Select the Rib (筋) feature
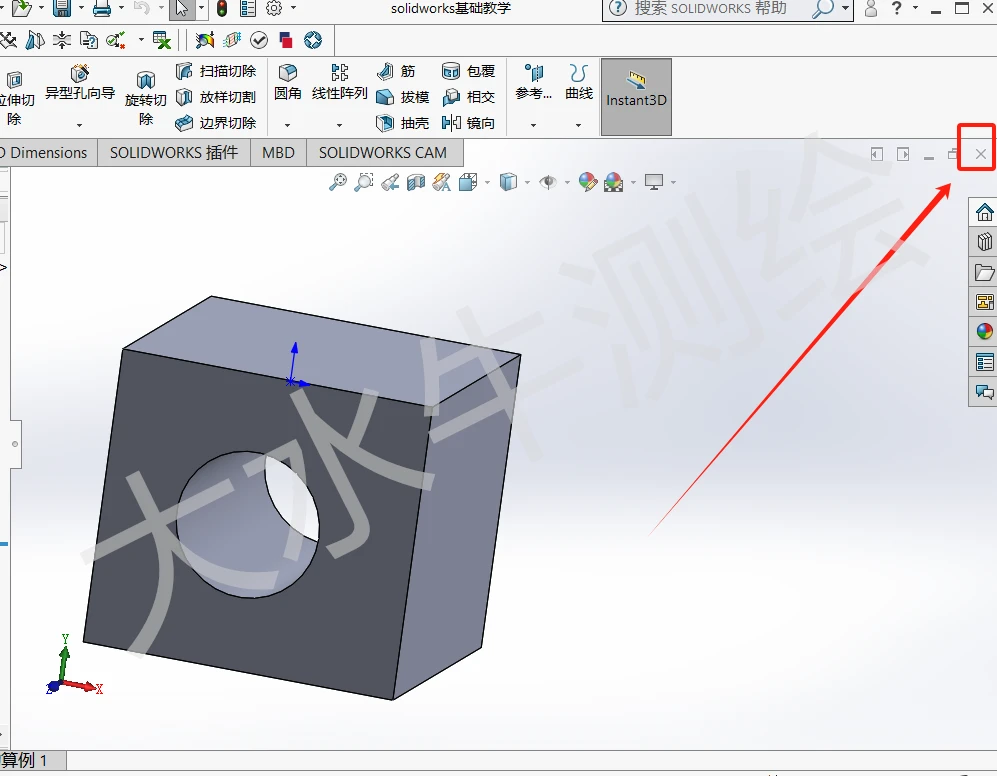The height and width of the screenshot is (776, 997). (395, 71)
